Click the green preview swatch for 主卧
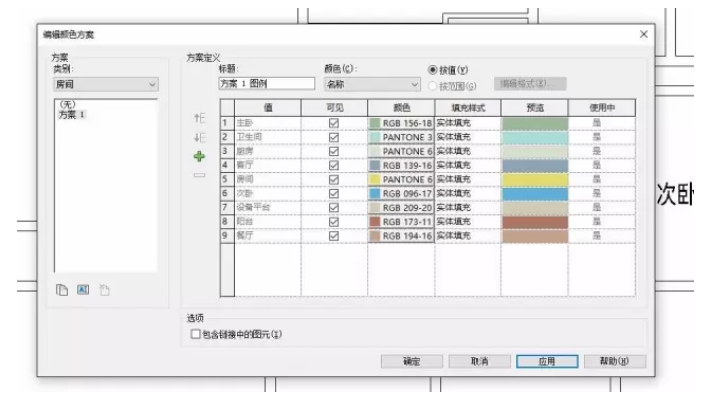This screenshot has width=706, height=398. [535, 123]
